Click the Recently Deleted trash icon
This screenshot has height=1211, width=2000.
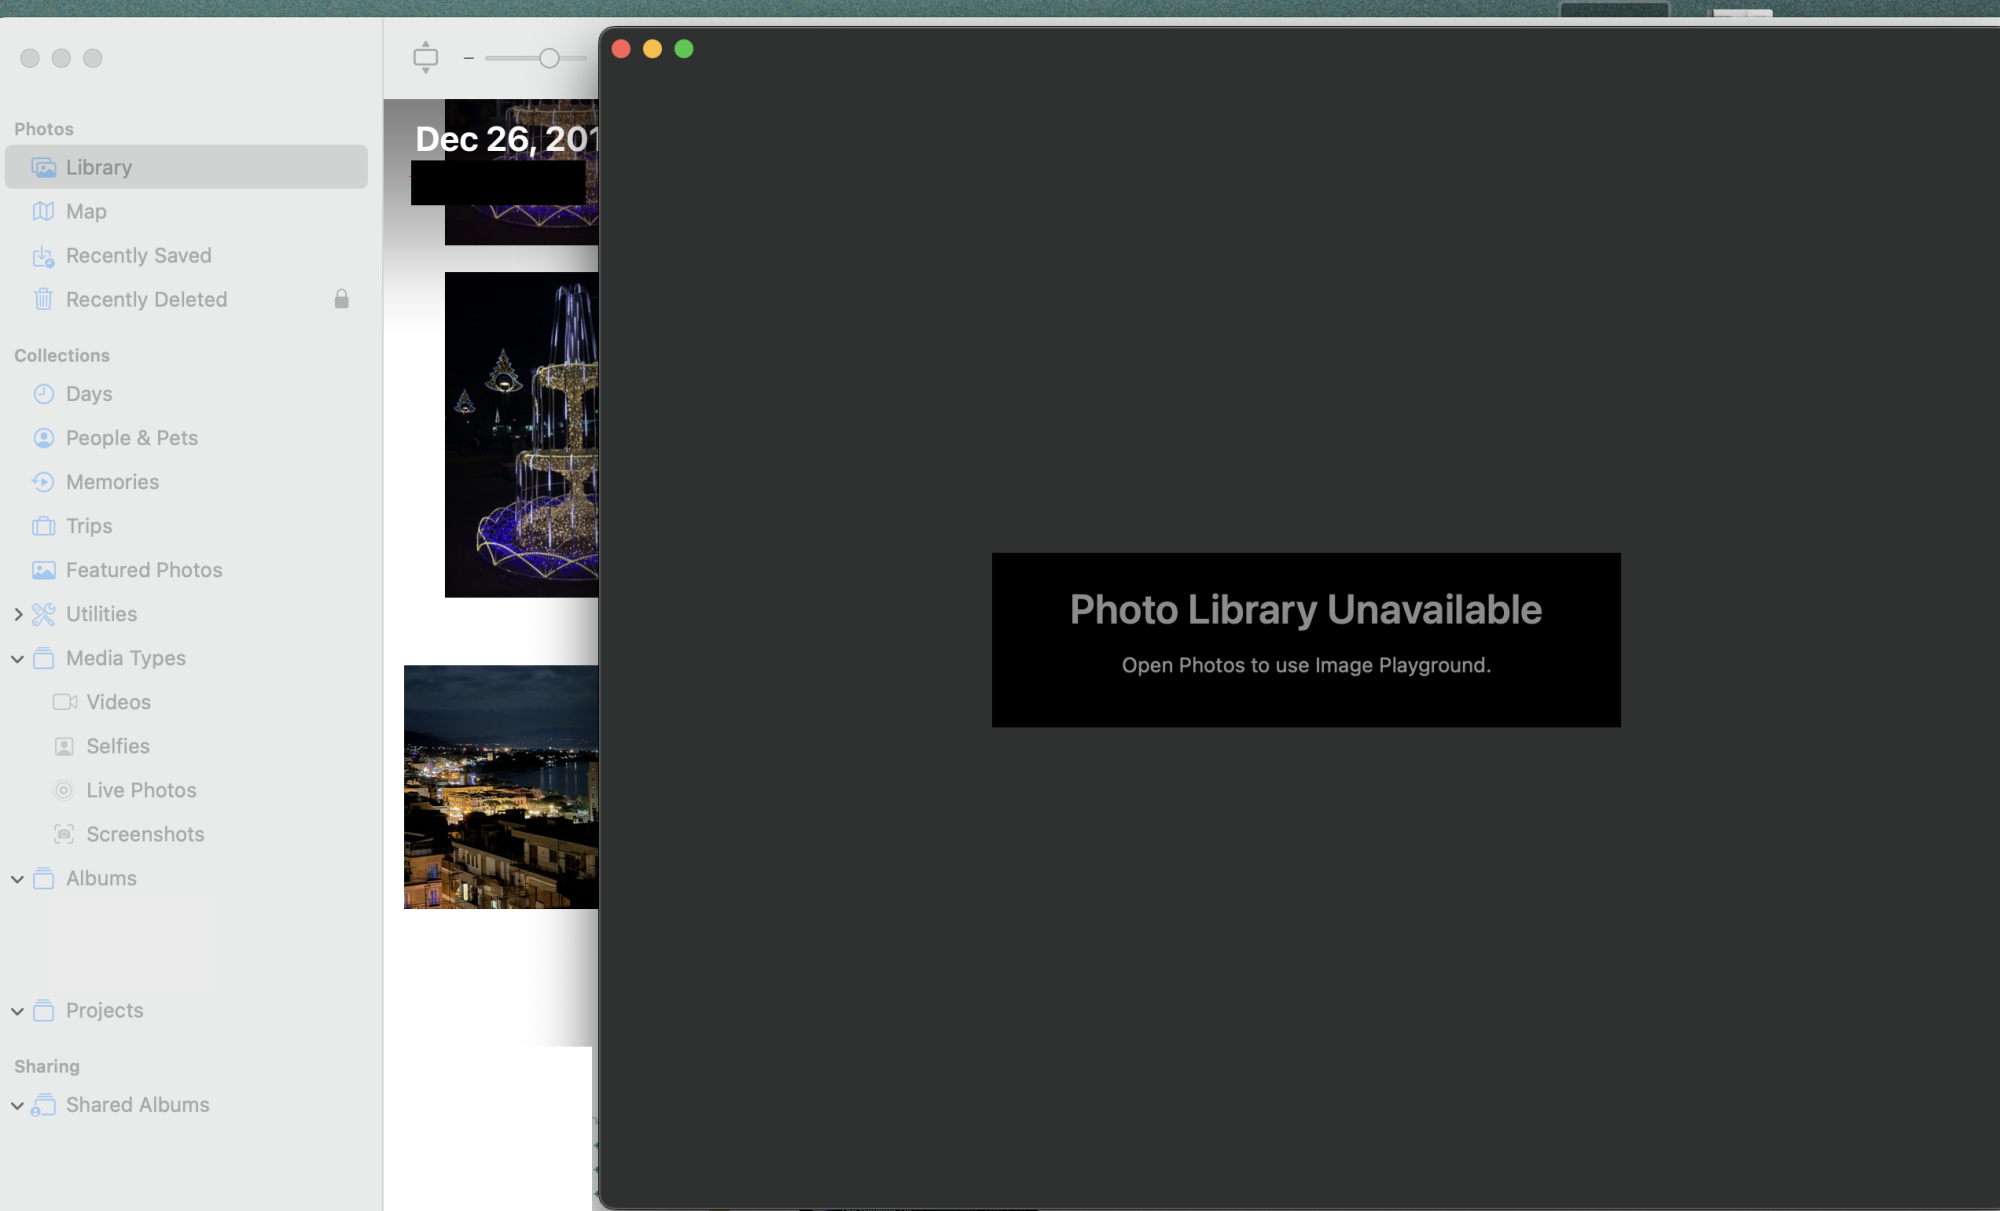pos(43,300)
